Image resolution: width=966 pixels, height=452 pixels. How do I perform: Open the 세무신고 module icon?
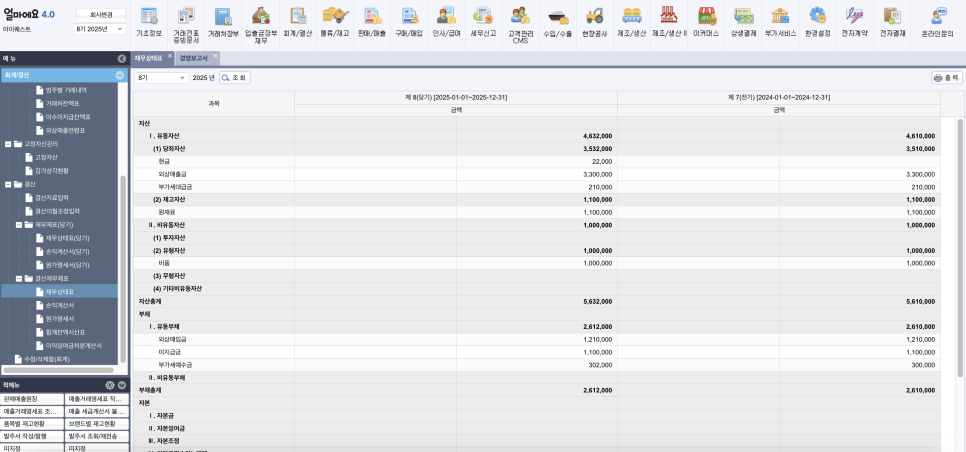coord(483,17)
